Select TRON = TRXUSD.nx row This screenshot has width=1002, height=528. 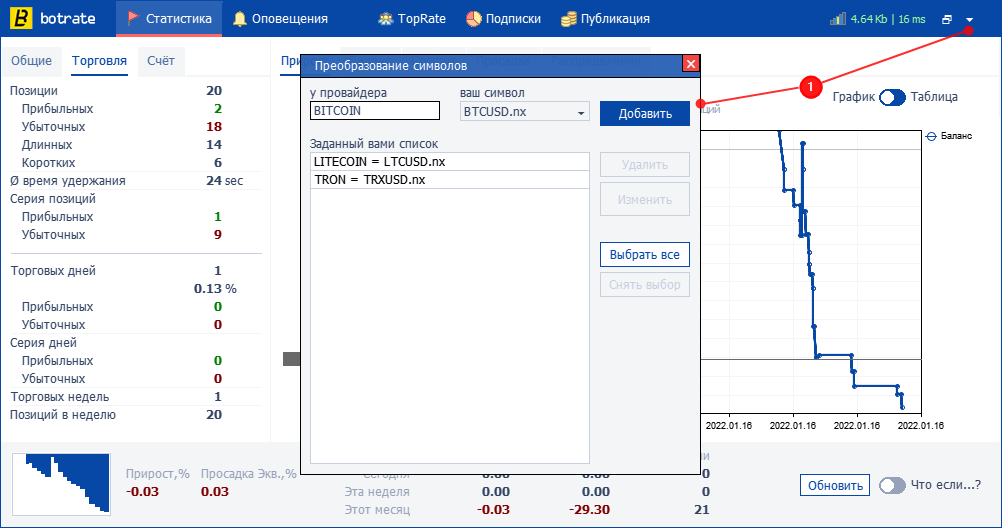450,180
